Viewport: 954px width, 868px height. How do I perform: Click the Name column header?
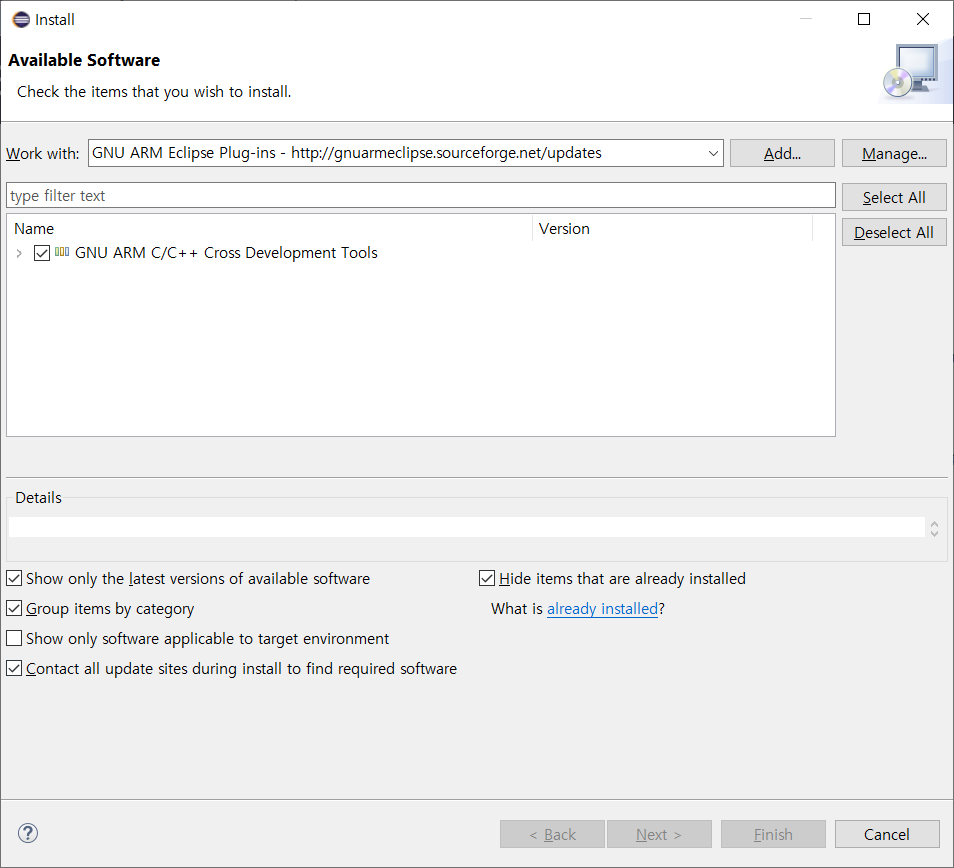tap(270, 229)
